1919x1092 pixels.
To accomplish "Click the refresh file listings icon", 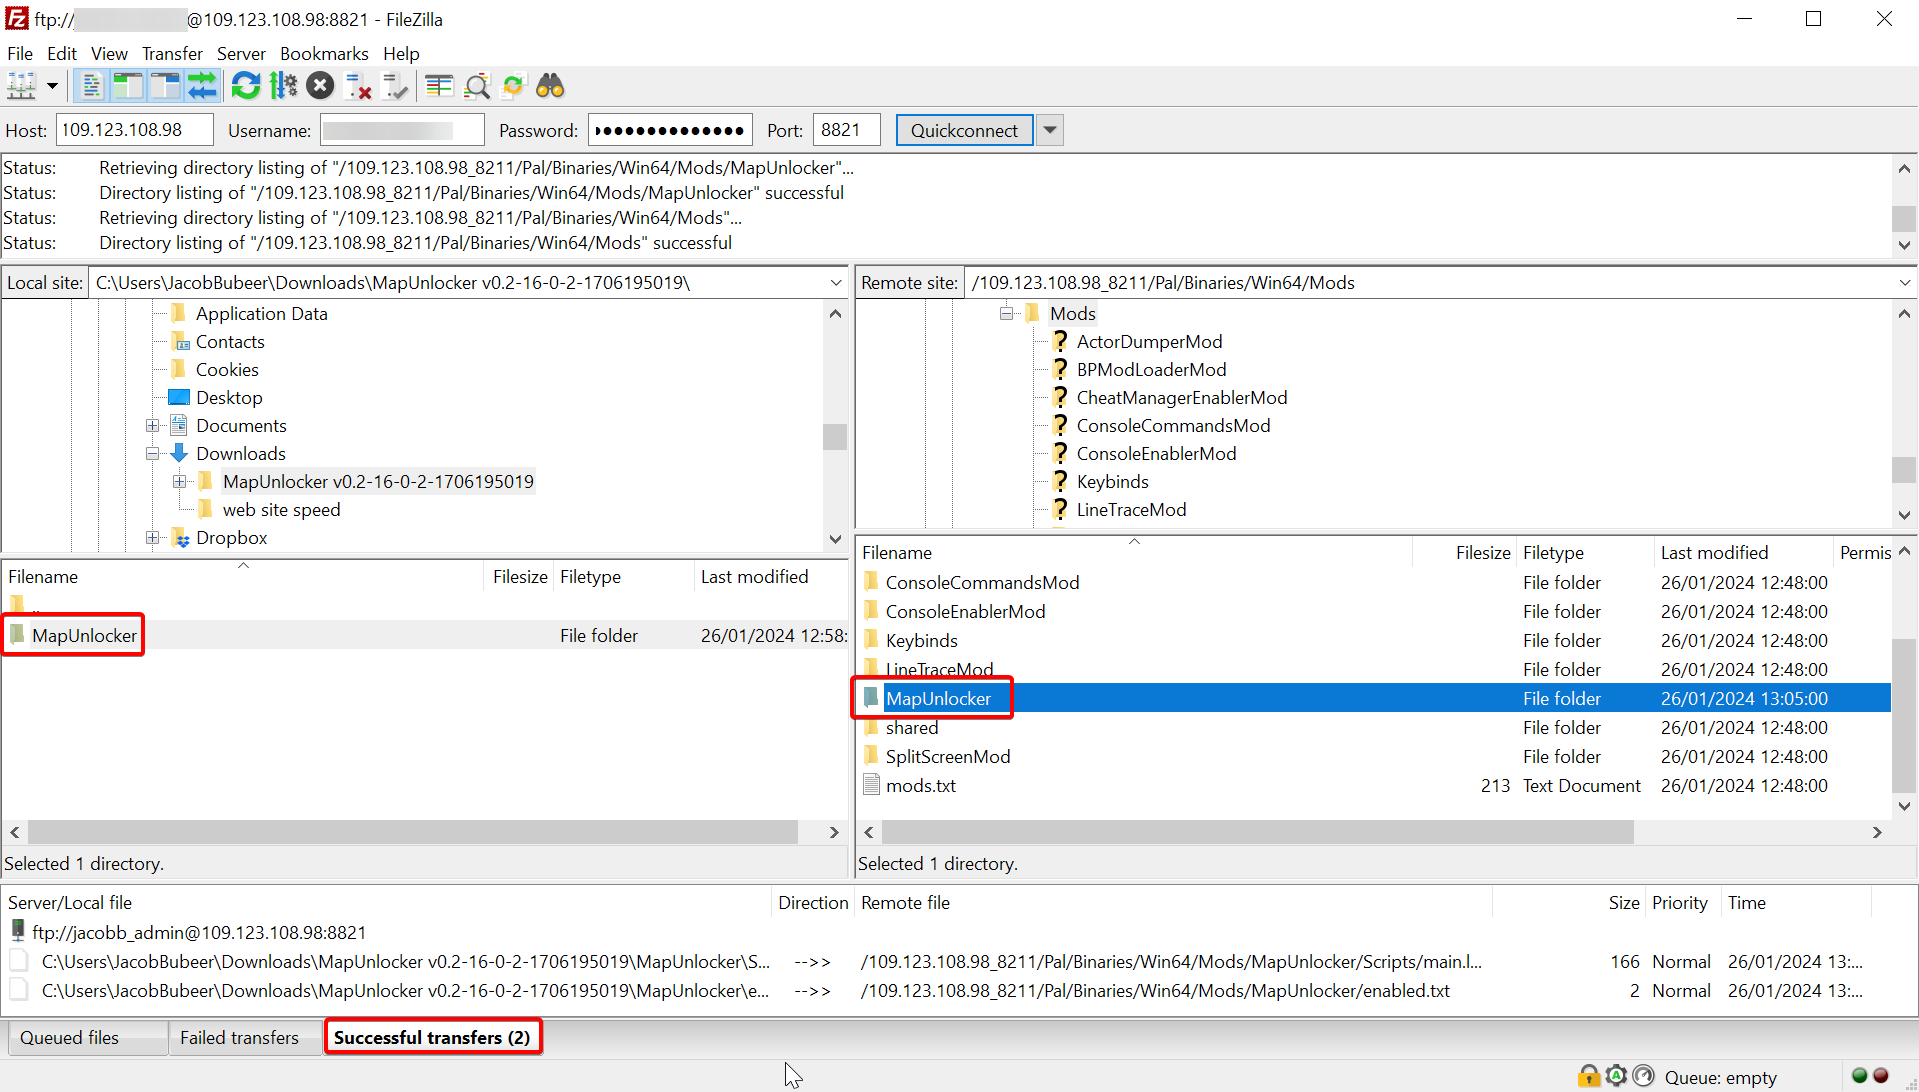I will pos(245,87).
